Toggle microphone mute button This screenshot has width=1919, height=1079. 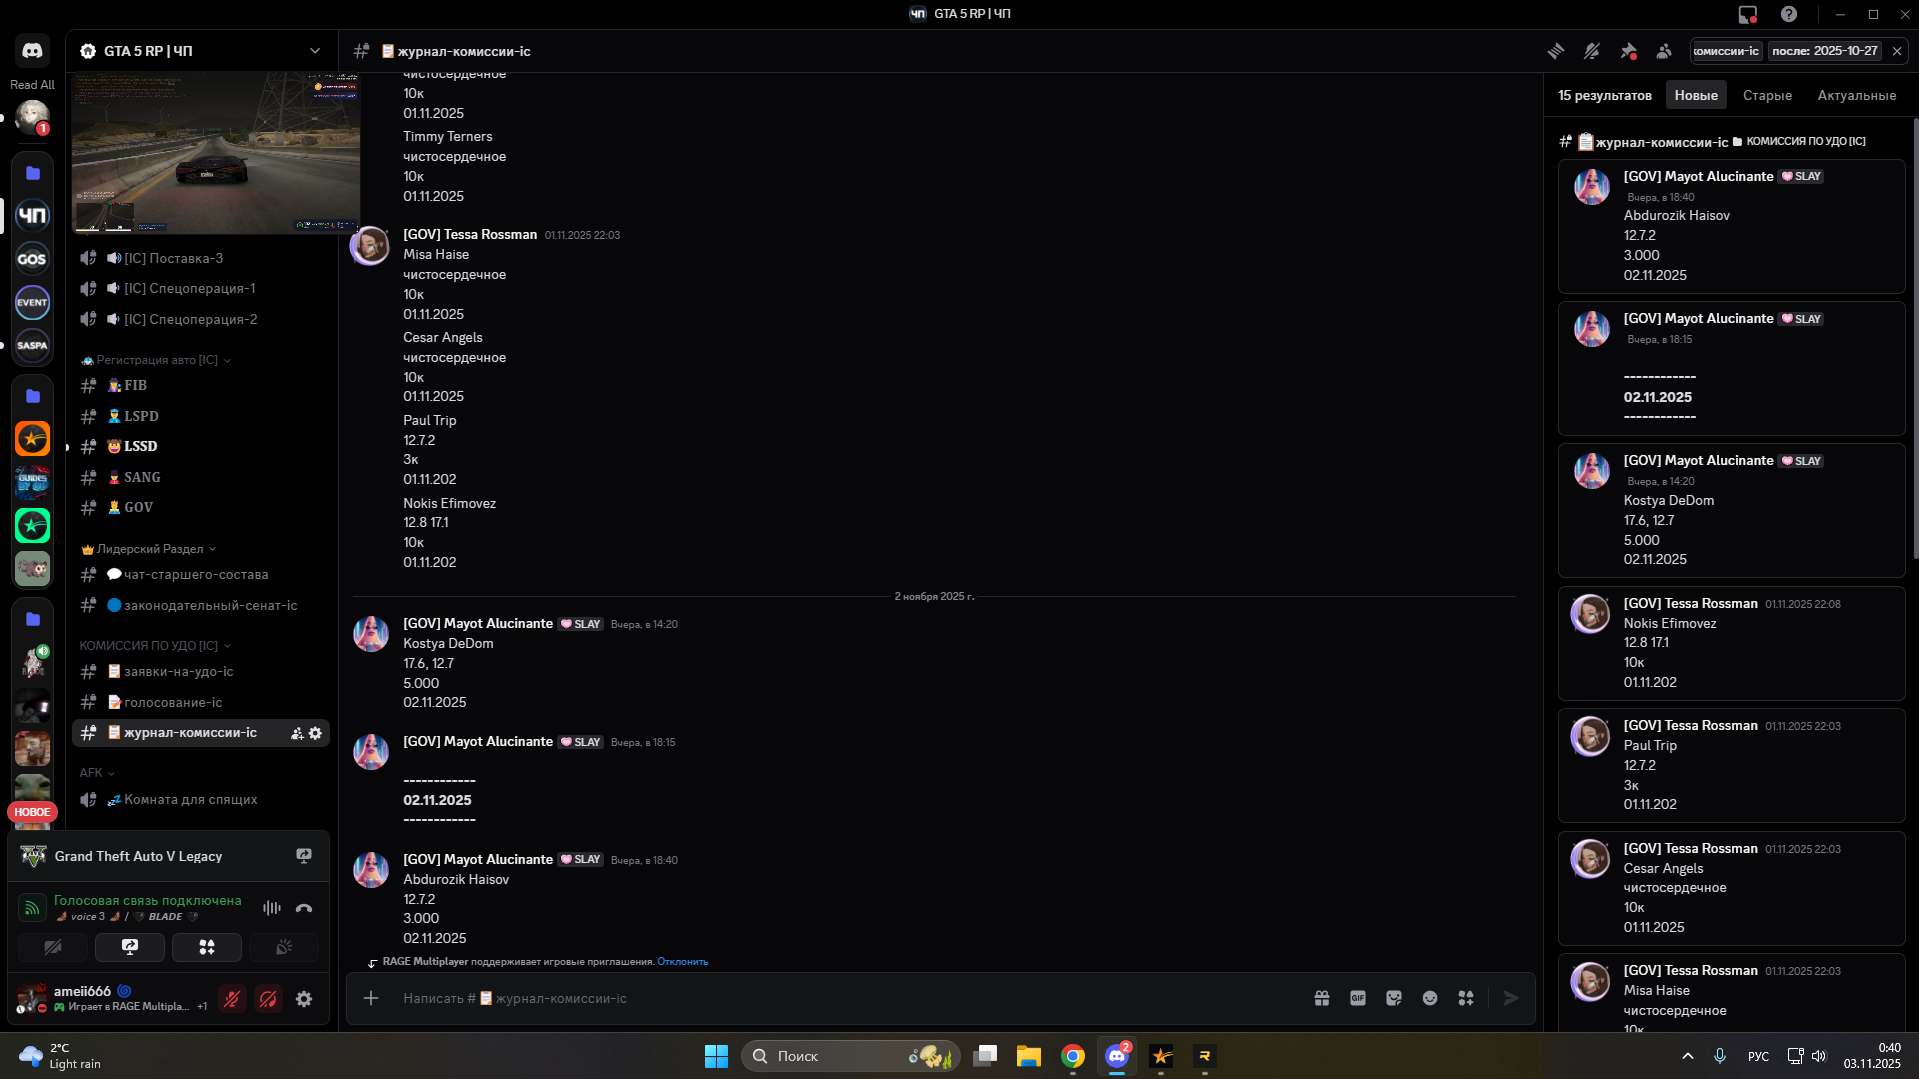pos(232,999)
